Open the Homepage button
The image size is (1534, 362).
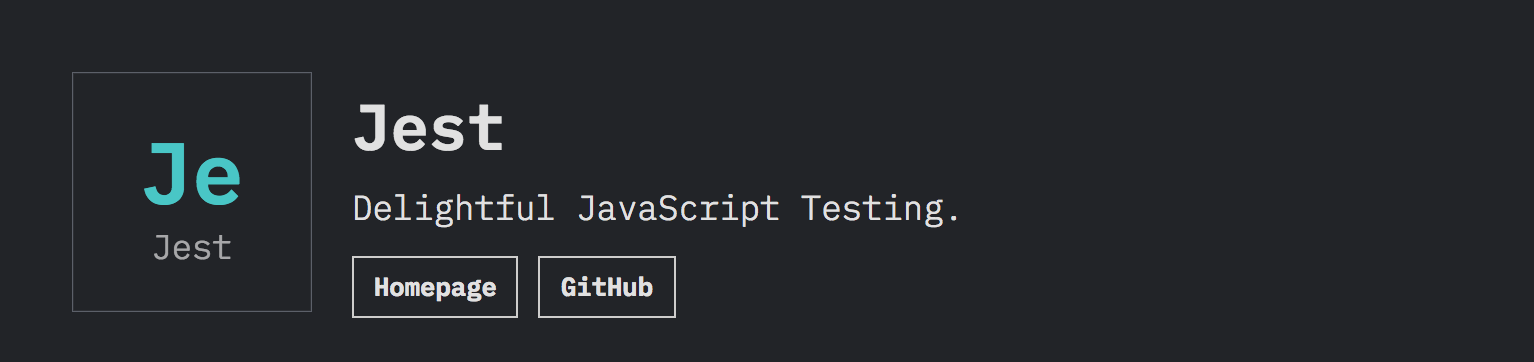click(435, 287)
